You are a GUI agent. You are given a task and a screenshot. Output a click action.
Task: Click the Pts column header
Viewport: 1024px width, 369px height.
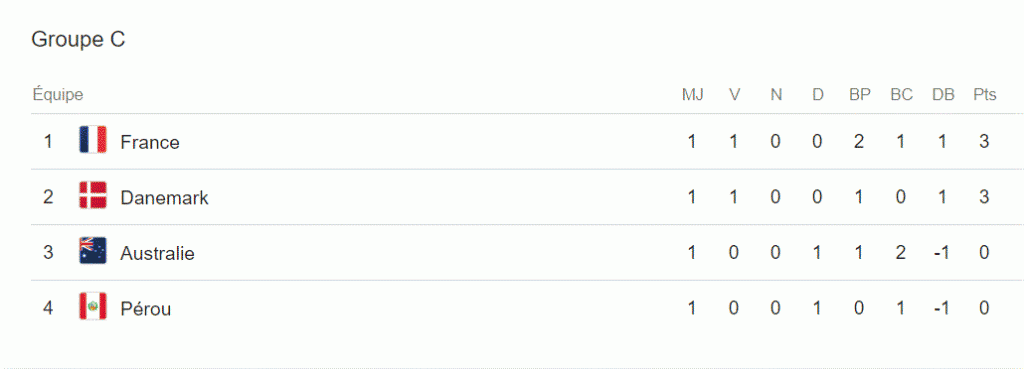[984, 95]
